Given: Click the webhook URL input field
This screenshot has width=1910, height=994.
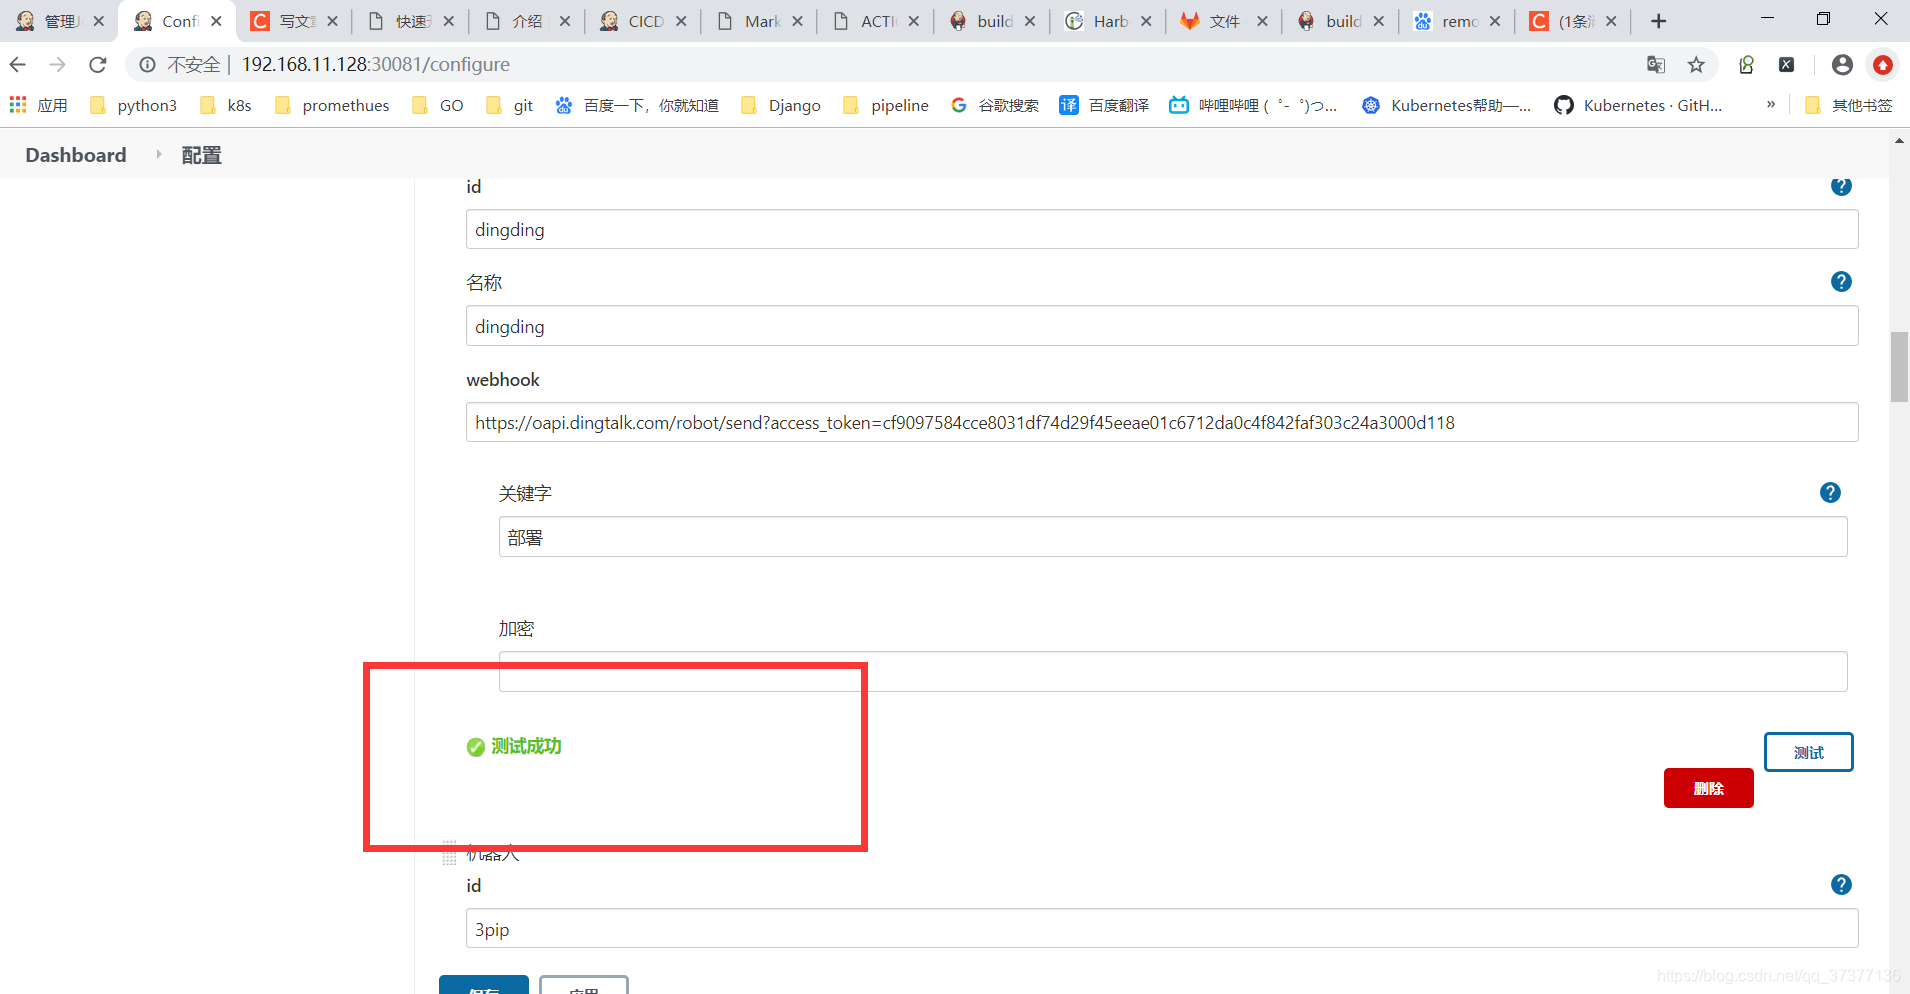Looking at the screenshot, I should pos(1162,422).
